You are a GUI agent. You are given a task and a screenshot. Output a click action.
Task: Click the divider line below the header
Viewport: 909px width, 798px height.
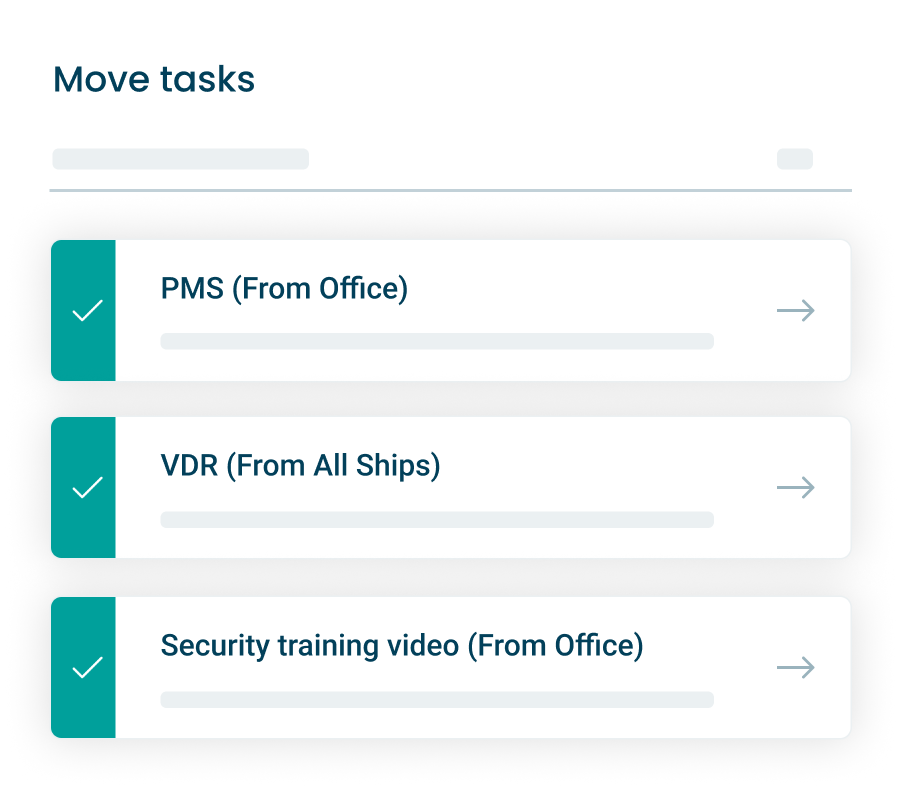pyautogui.click(x=450, y=190)
